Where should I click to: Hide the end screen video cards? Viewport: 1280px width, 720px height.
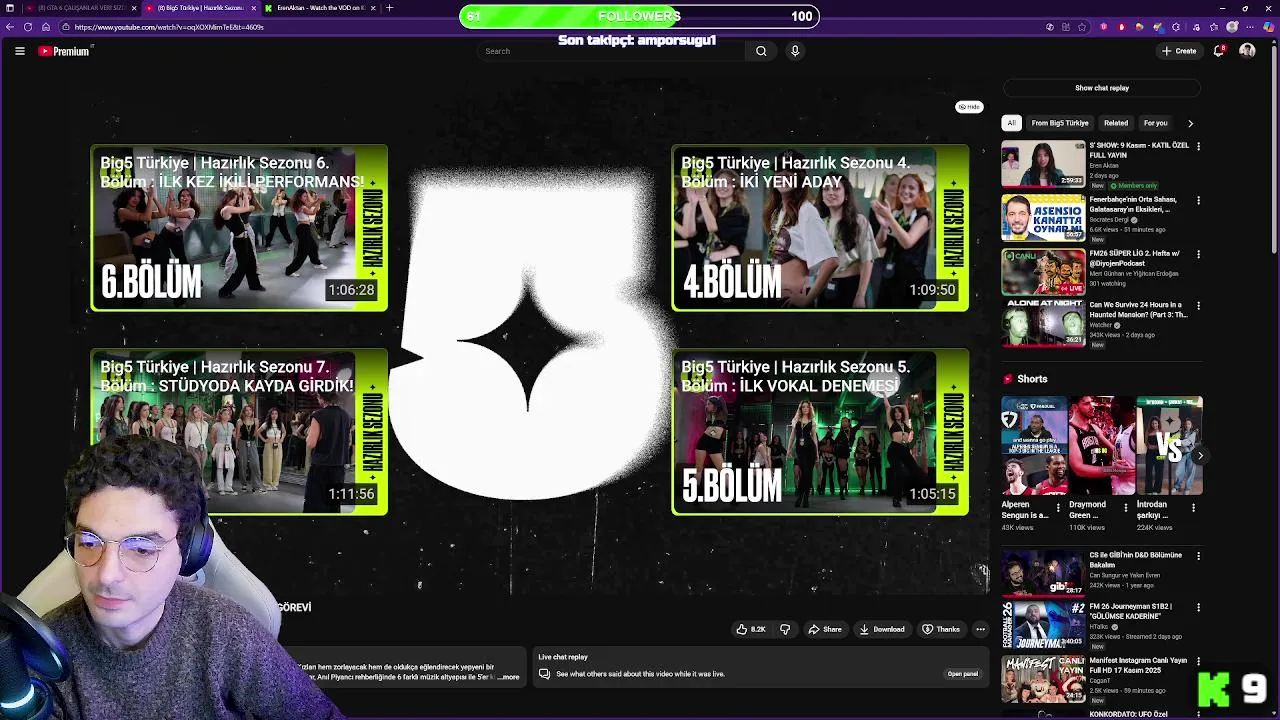click(969, 107)
